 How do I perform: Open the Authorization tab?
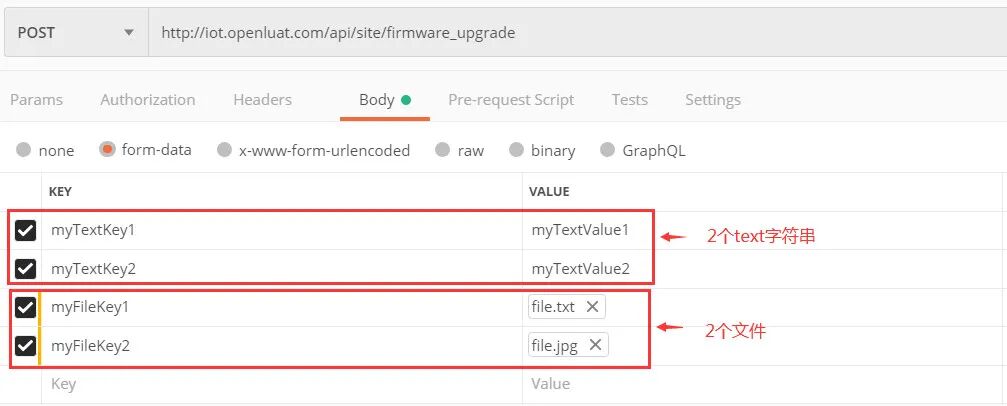point(148,99)
